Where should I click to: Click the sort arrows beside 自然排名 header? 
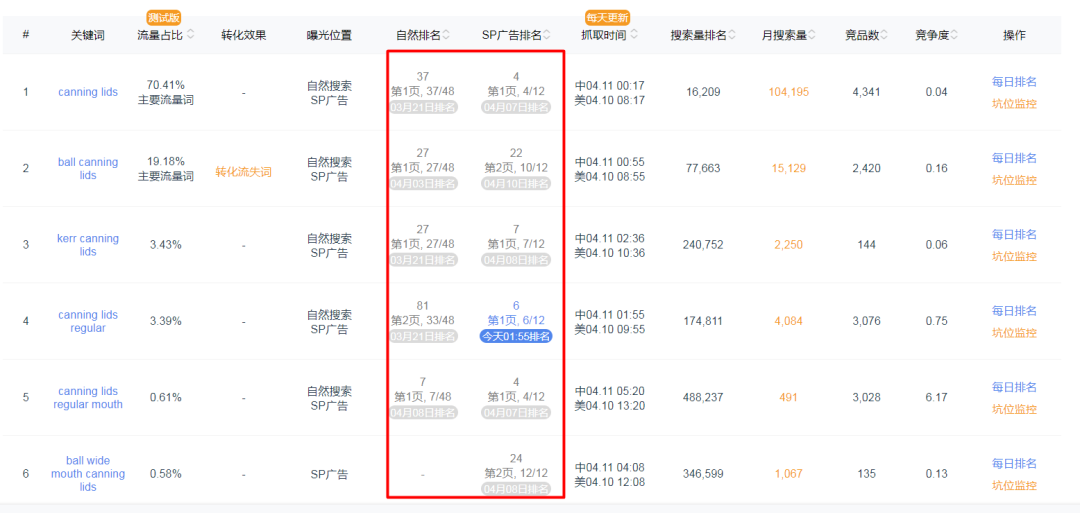(x=447, y=35)
